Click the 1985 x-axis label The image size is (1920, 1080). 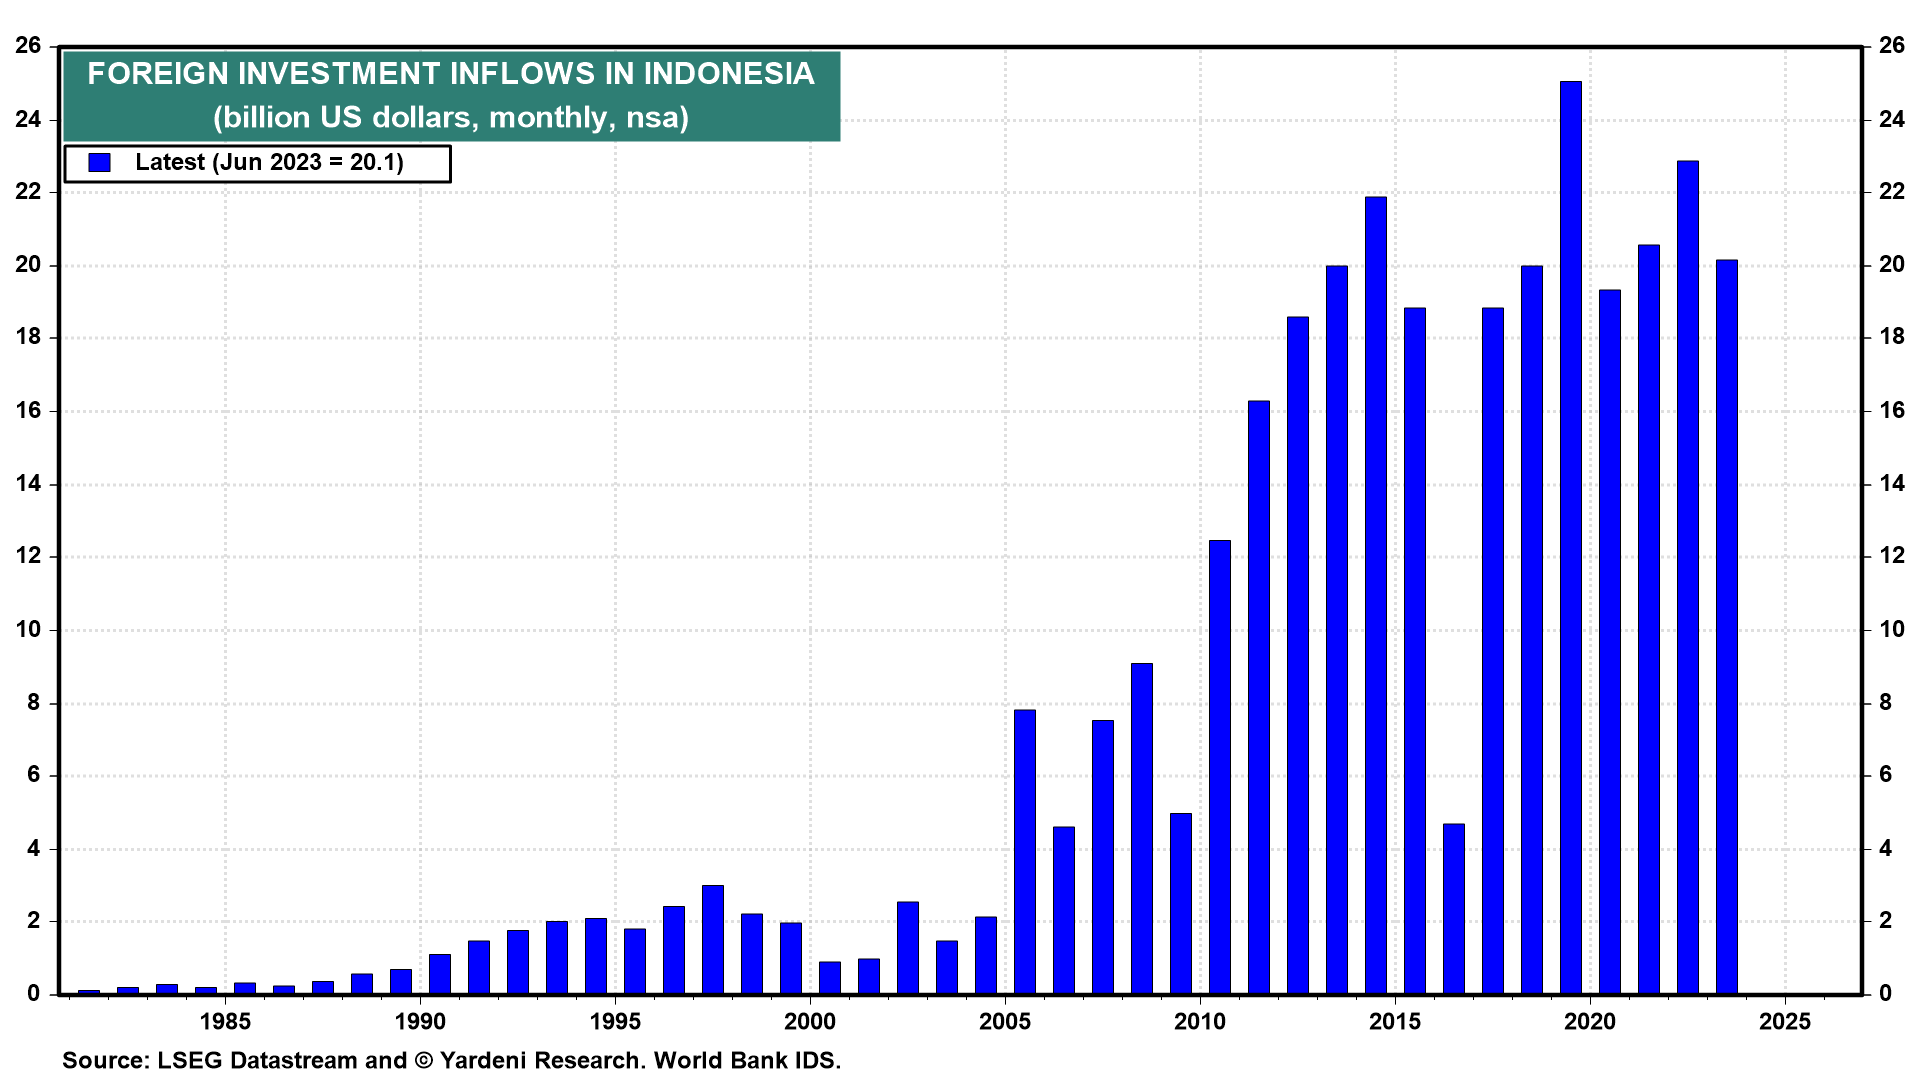(225, 1021)
